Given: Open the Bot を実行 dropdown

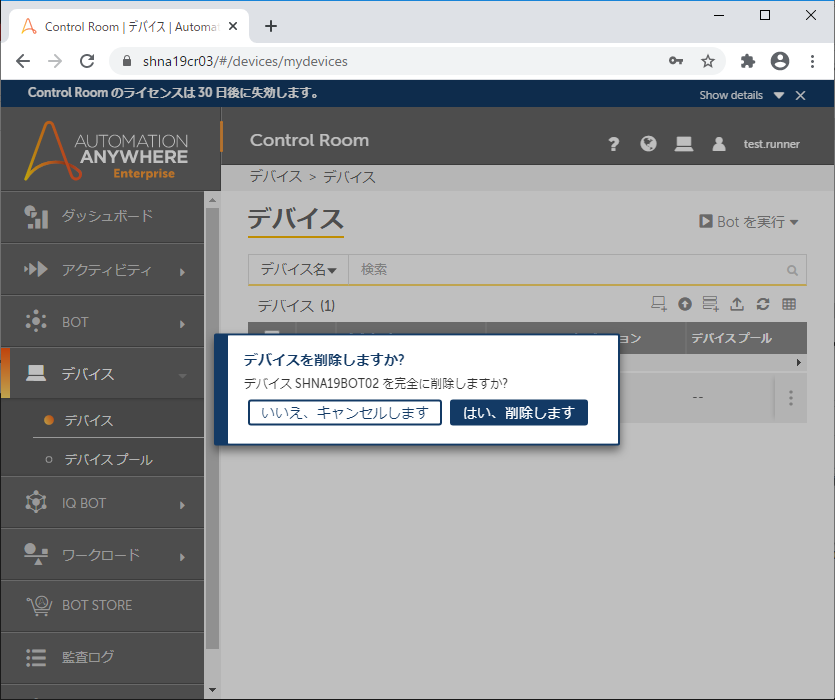Looking at the screenshot, I should click(x=748, y=222).
